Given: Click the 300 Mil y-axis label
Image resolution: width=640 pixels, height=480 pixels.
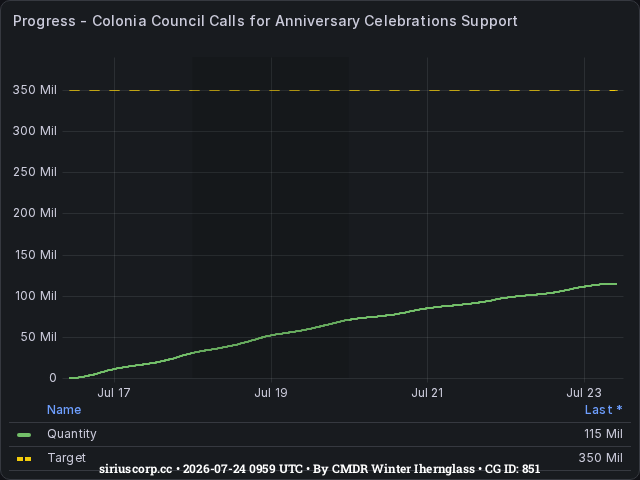Looking at the screenshot, I should [x=35, y=131].
